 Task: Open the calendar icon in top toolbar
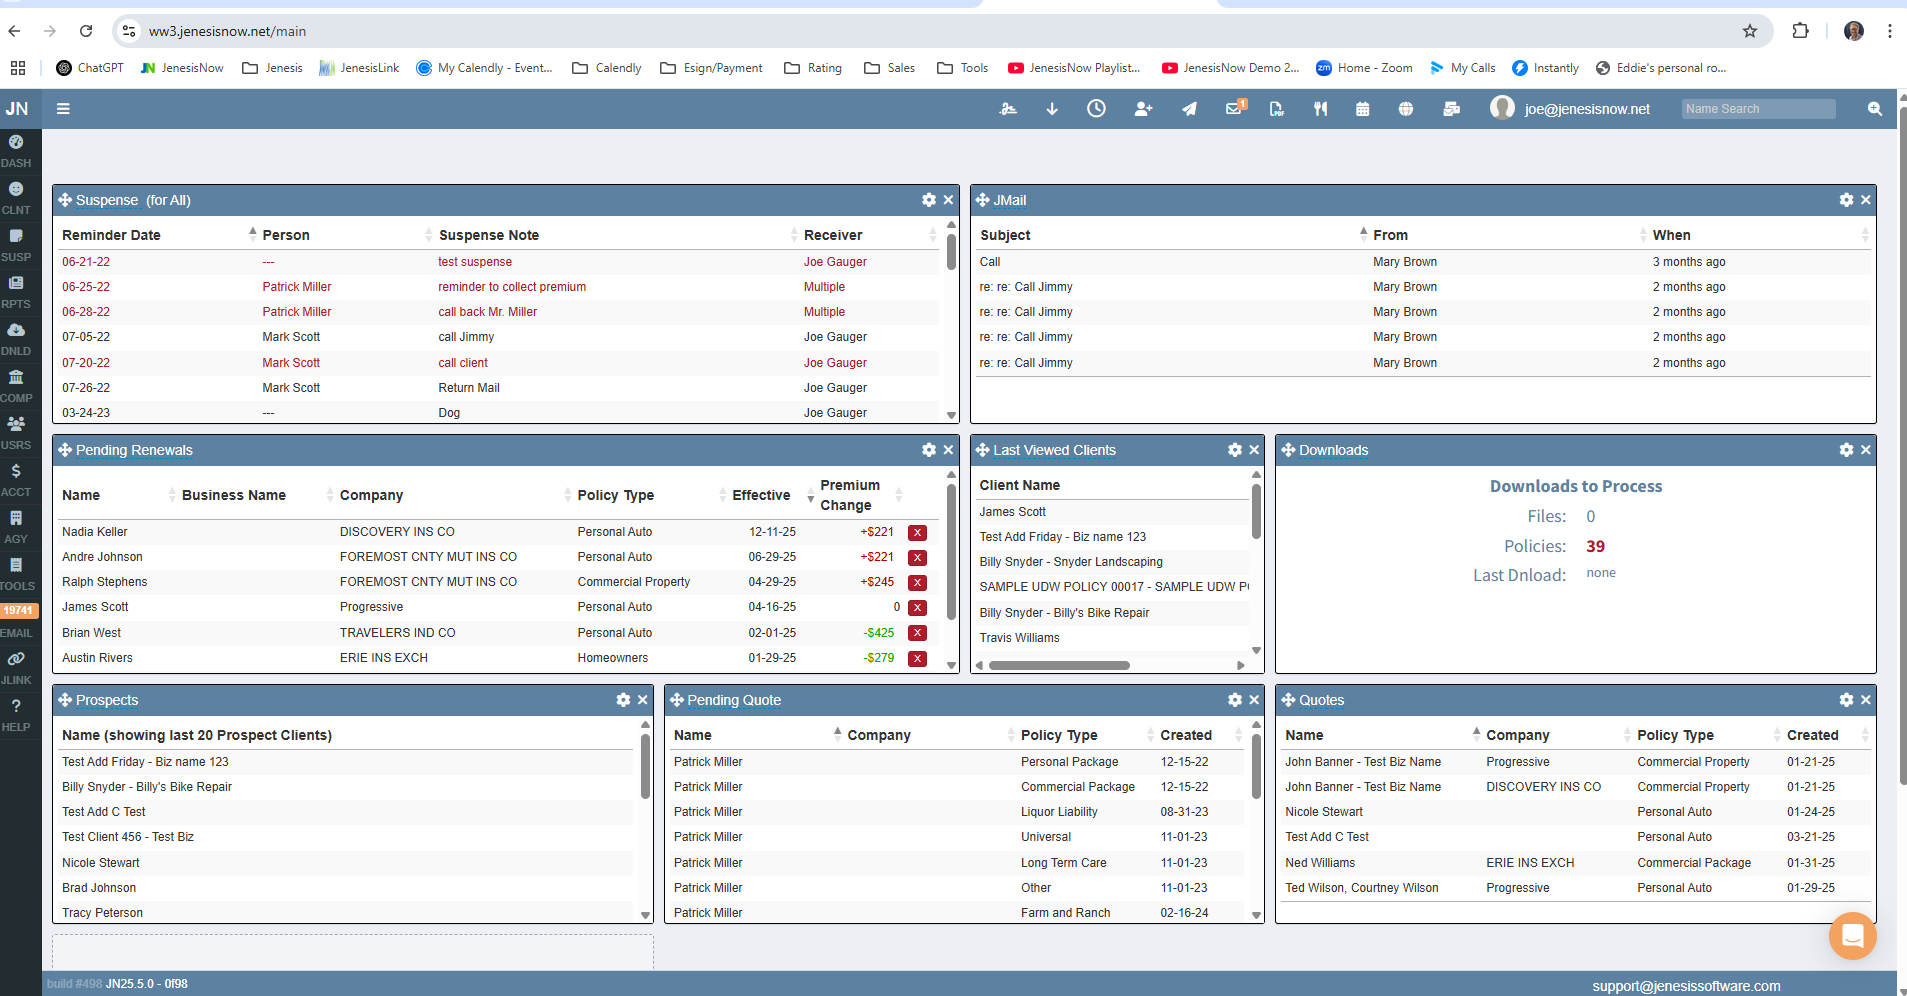point(1362,108)
